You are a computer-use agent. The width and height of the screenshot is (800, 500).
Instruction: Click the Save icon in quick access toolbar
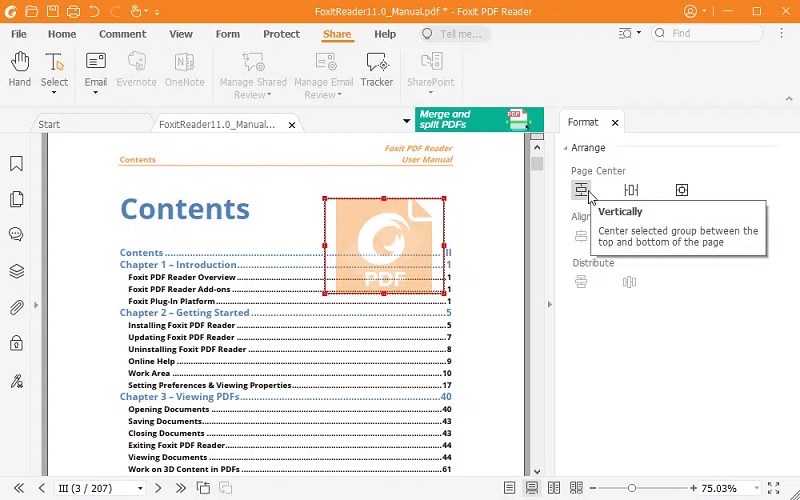(53, 11)
